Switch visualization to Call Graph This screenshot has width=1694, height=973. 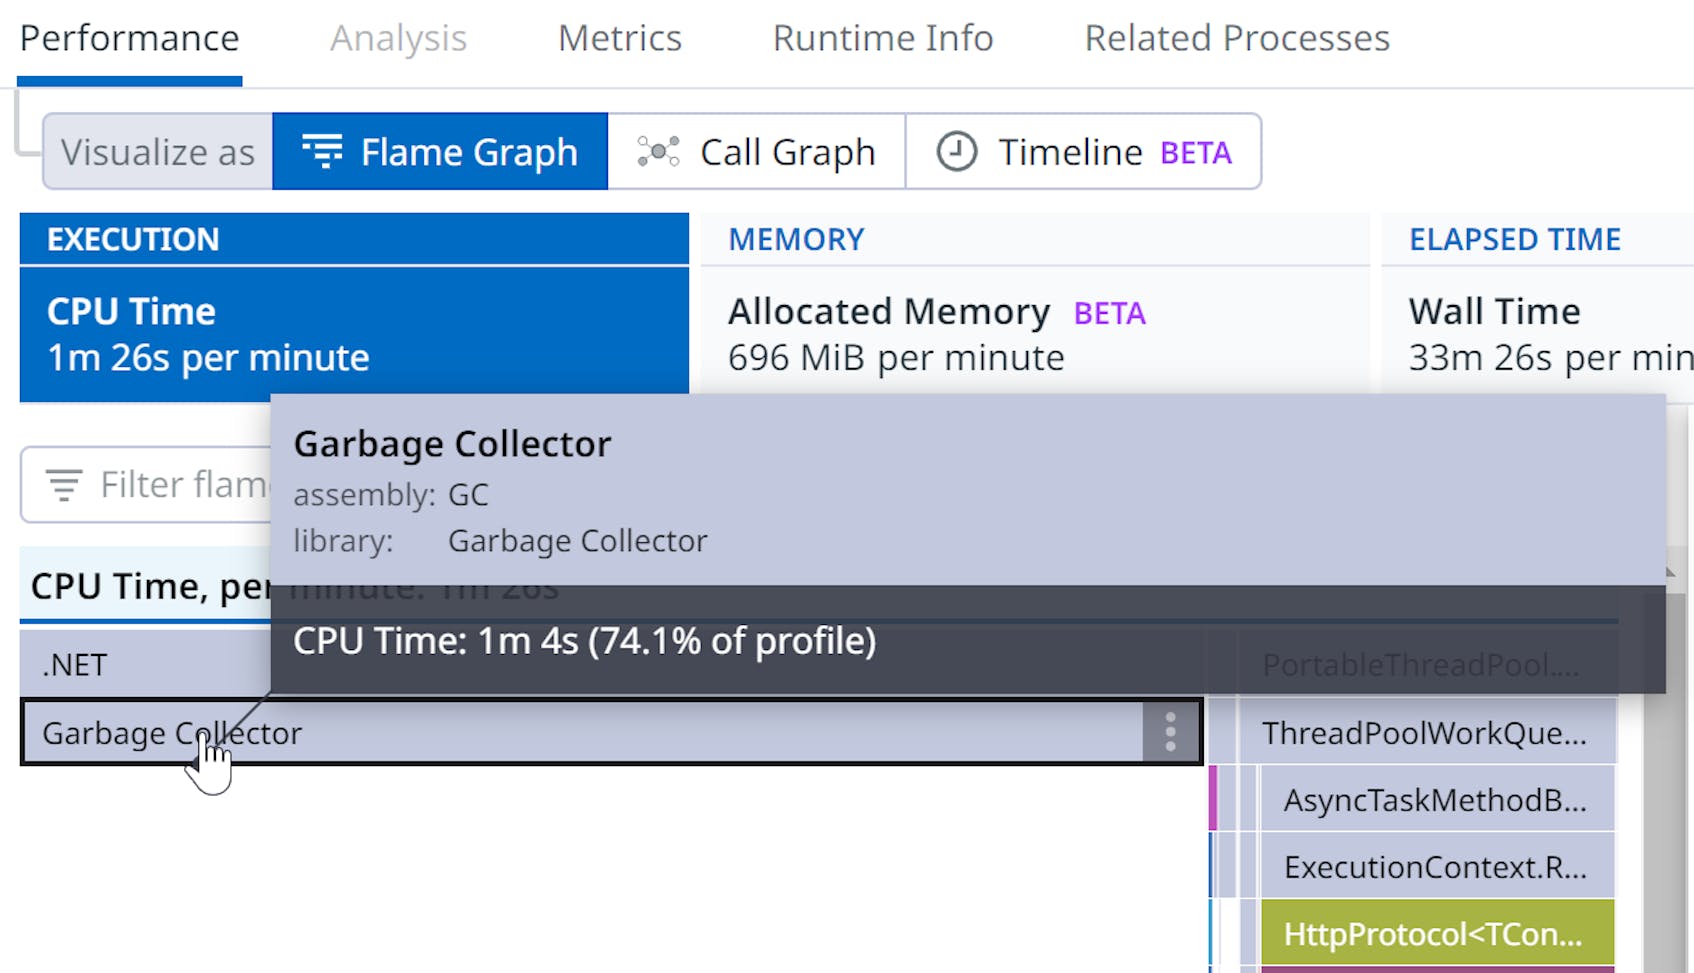click(x=757, y=152)
